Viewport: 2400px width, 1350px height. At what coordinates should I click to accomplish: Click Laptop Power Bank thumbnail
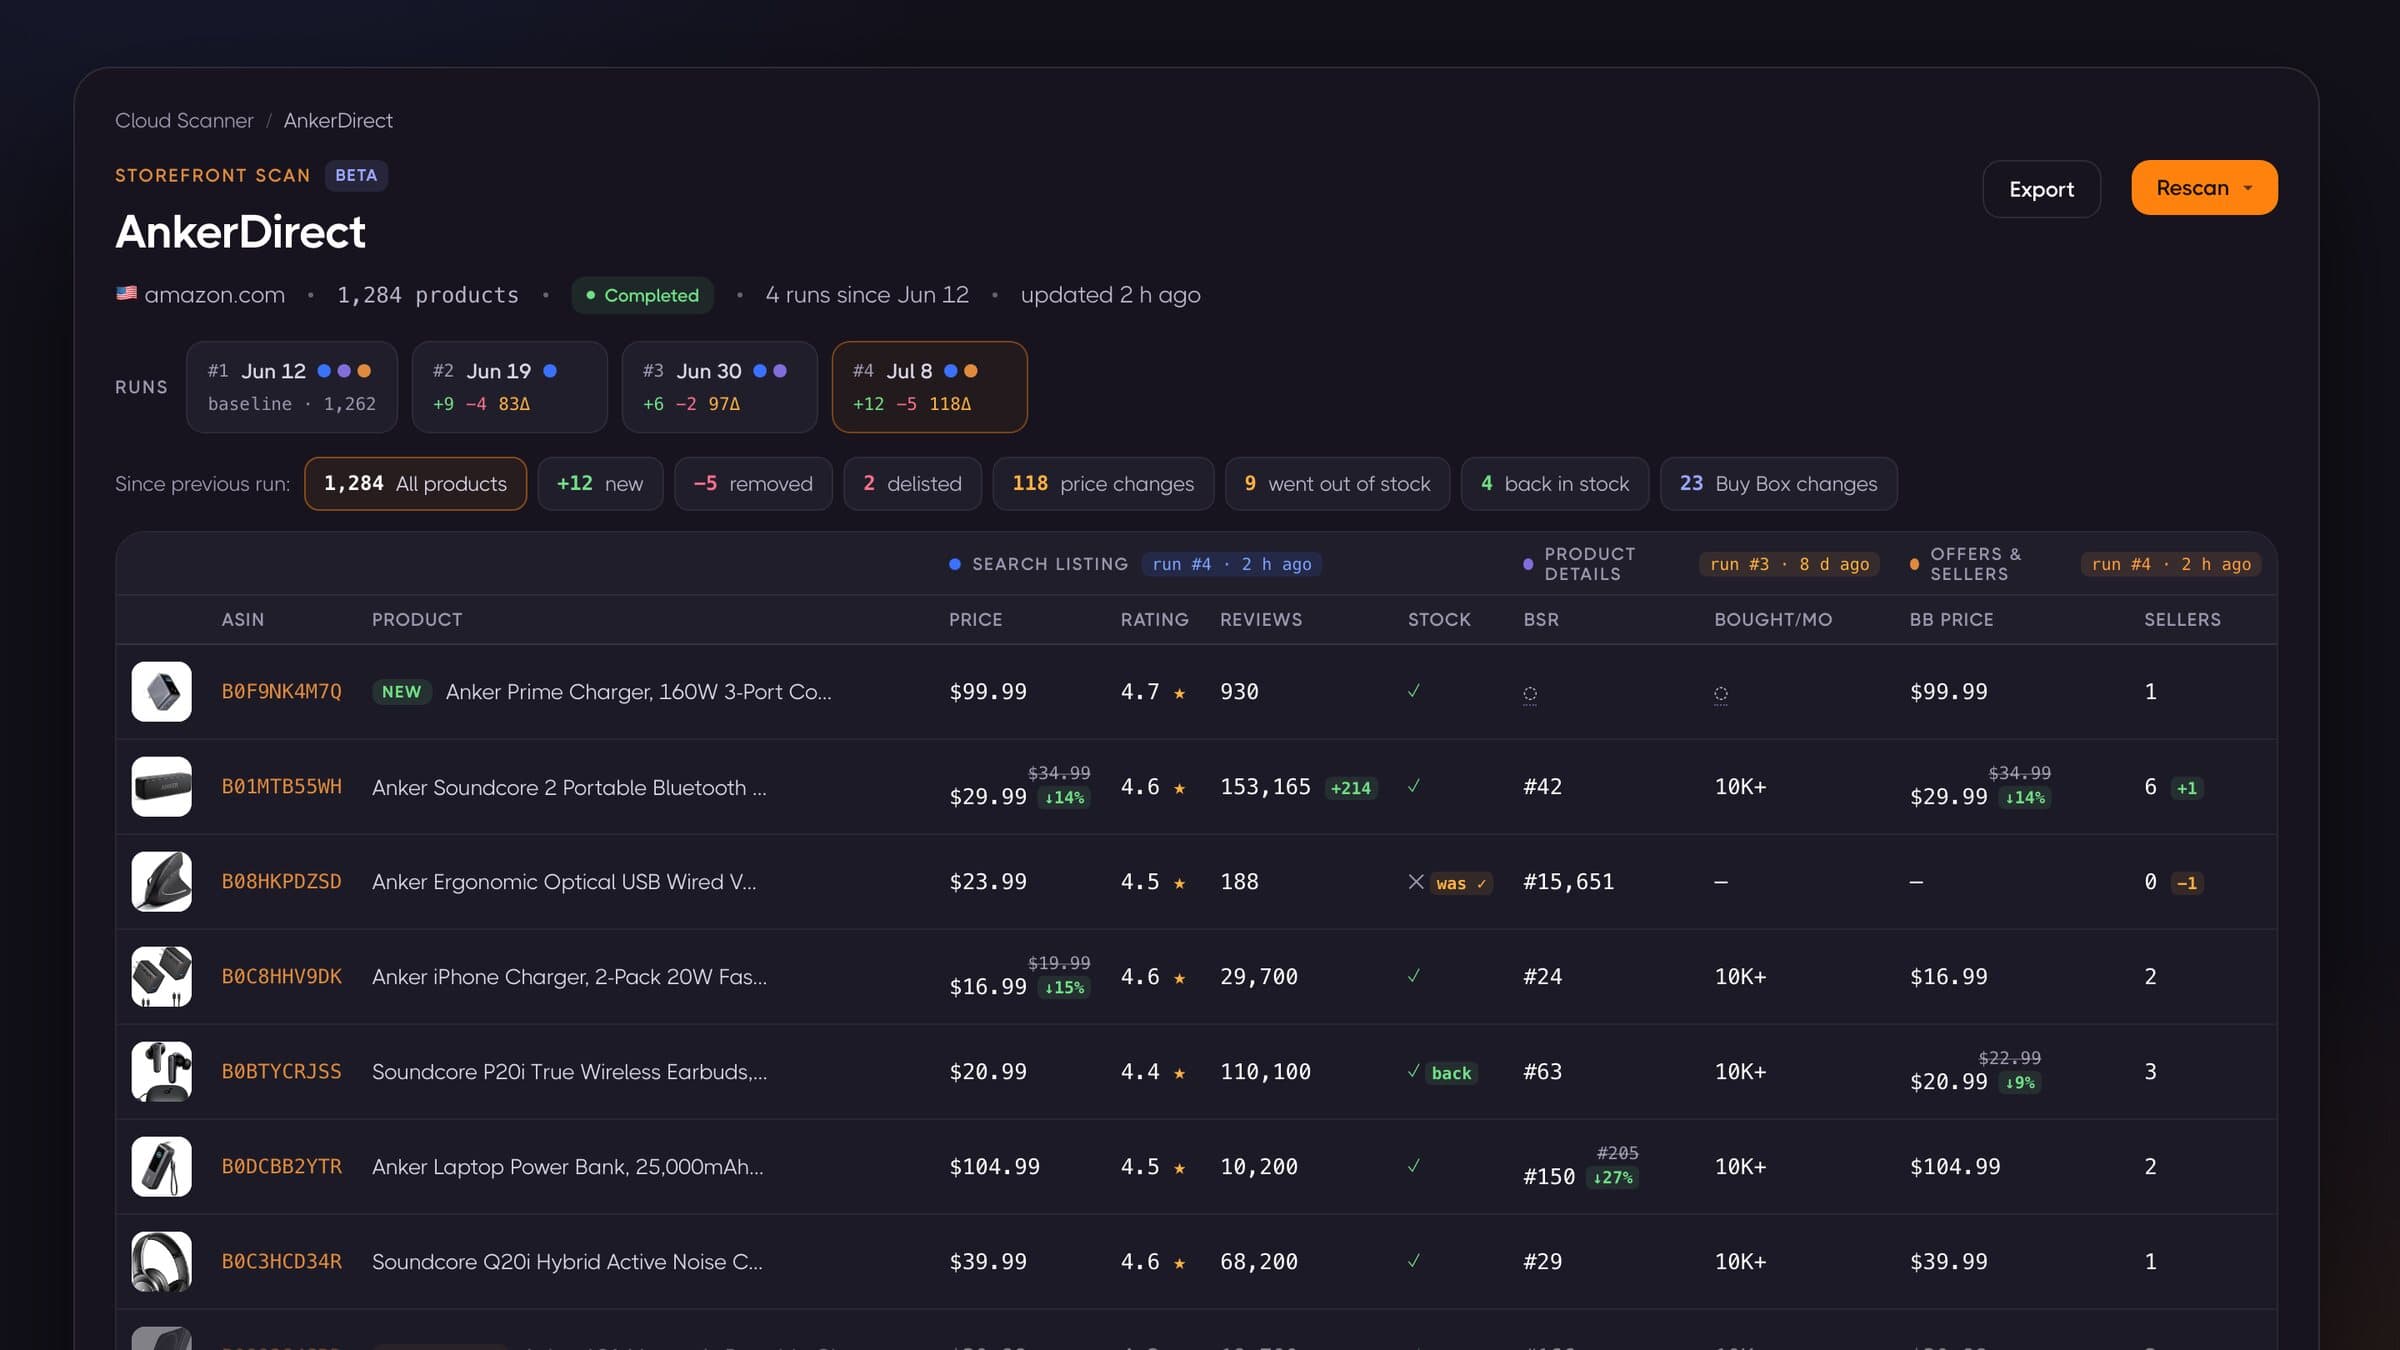tap(161, 1167)
